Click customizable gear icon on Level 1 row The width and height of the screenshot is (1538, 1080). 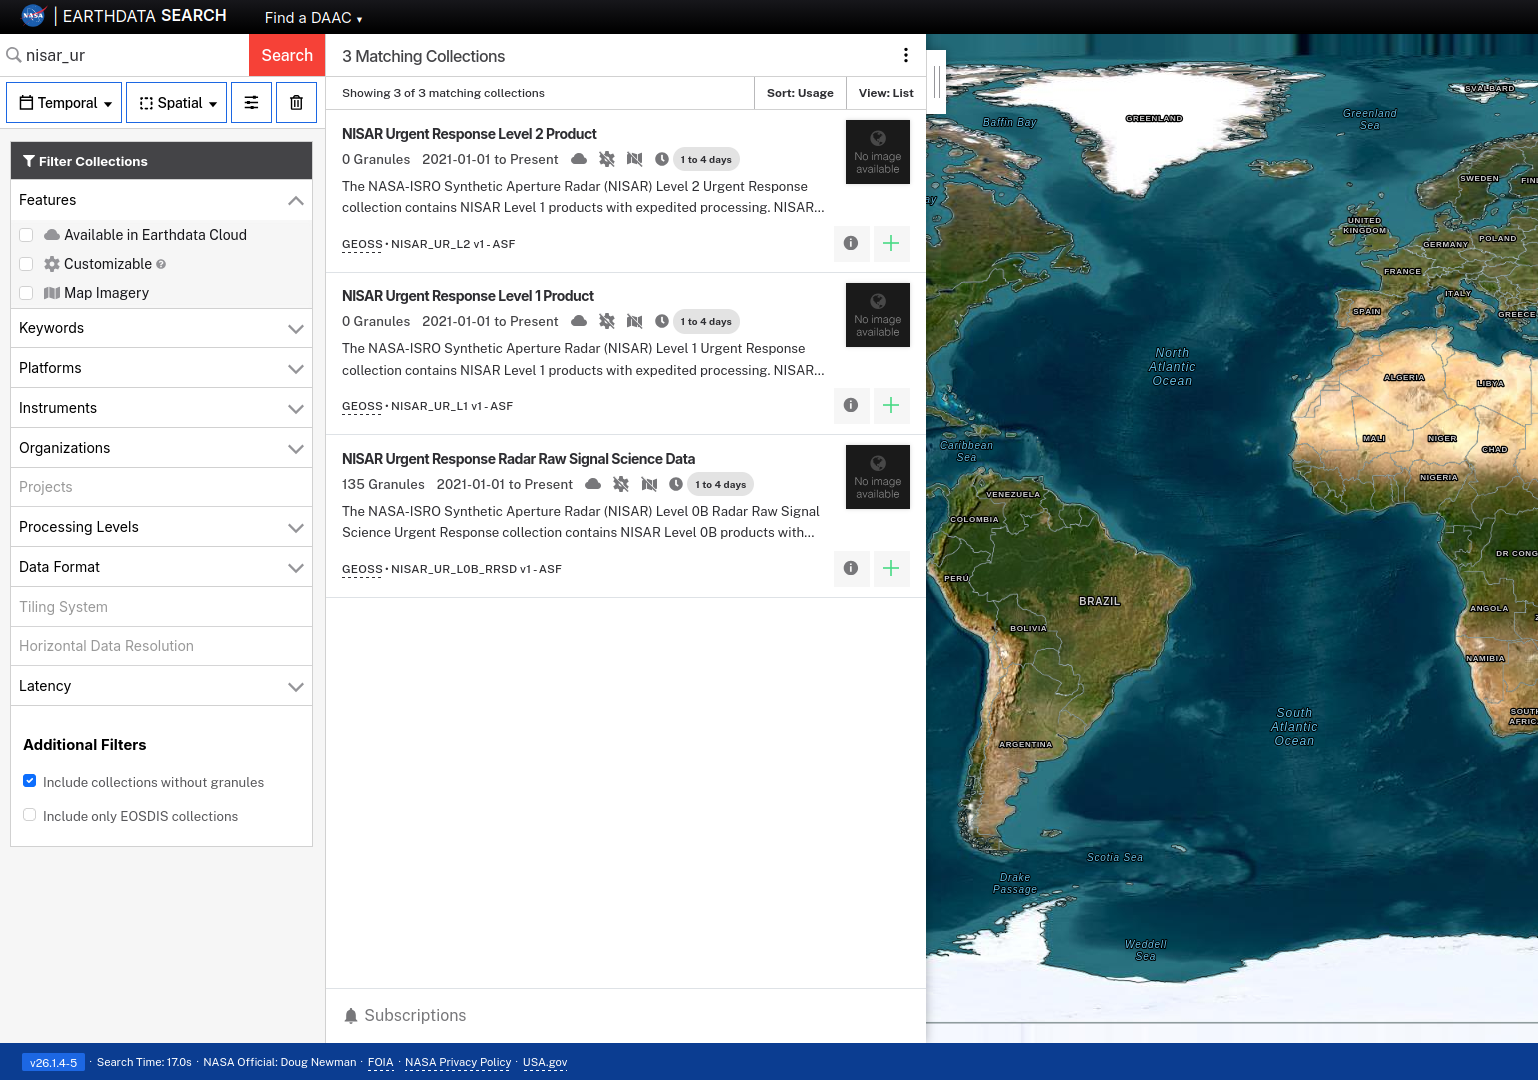coord(607,321)
